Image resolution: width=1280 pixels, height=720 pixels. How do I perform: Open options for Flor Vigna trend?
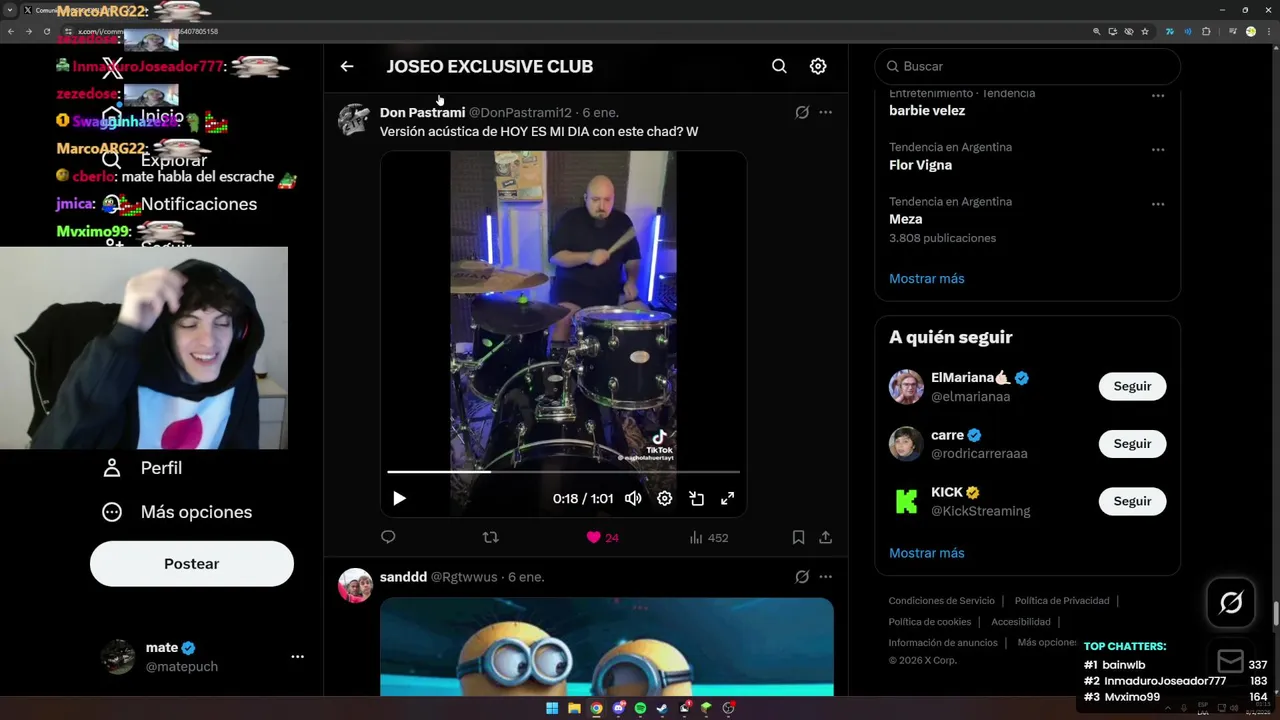1158,150
